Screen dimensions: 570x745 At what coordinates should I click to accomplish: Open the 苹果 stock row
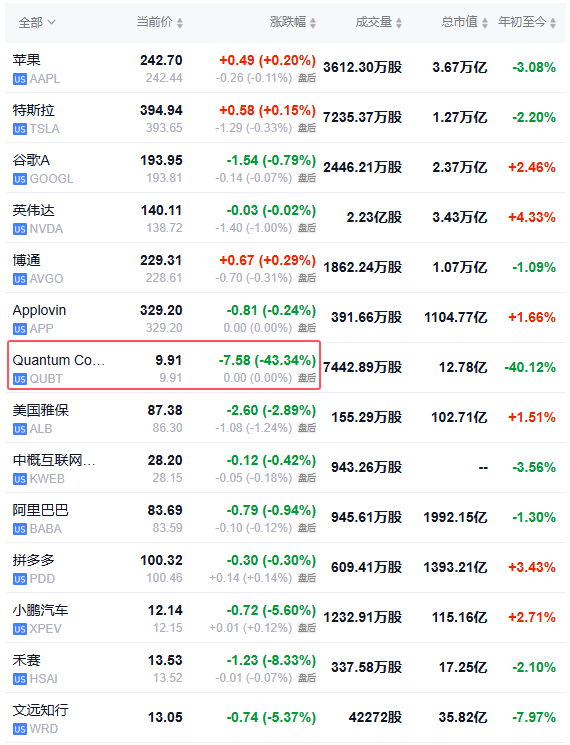coord(285,68)
